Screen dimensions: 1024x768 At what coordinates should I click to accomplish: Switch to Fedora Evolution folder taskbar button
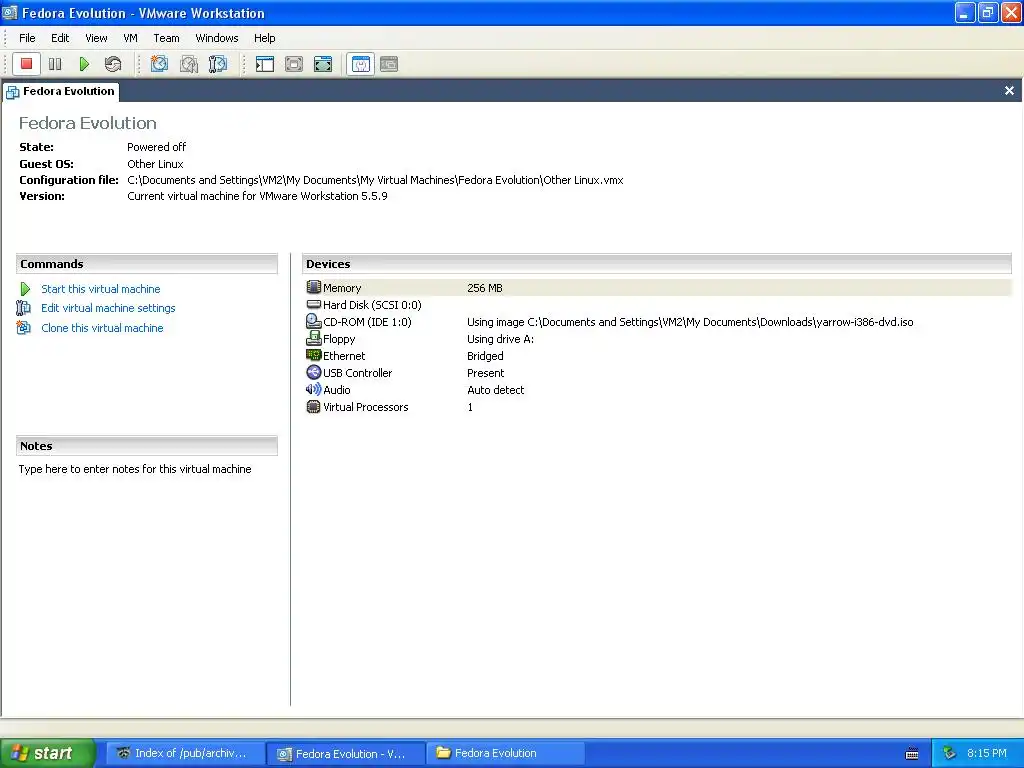click(x=506, y=753)
